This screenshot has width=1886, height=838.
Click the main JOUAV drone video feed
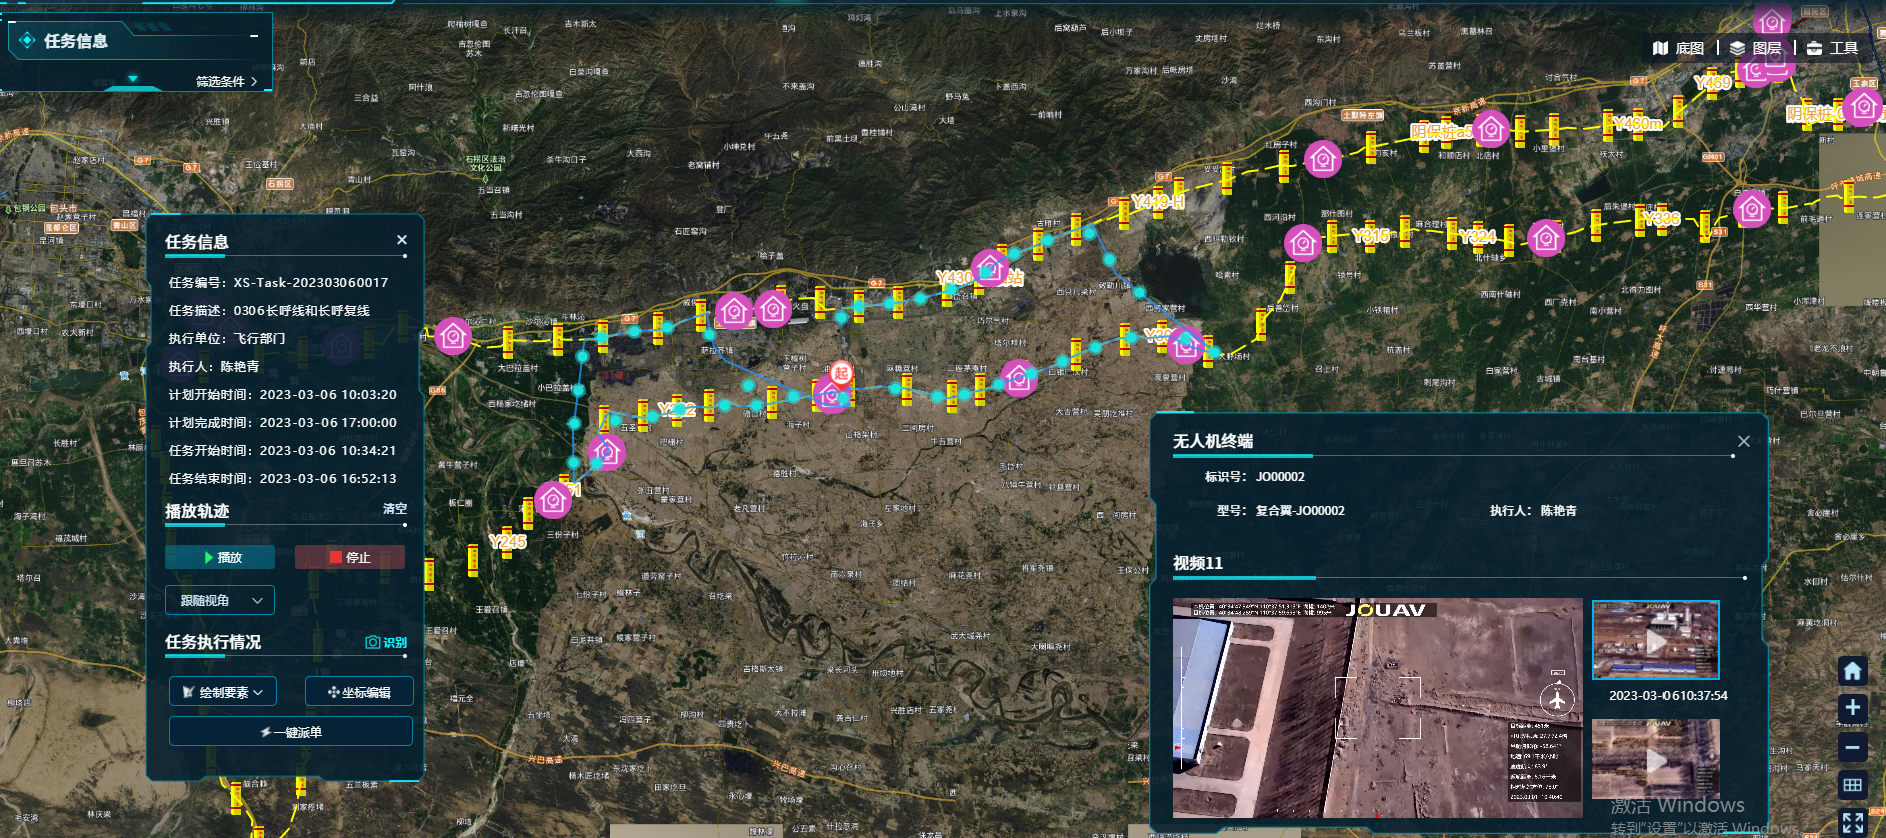tap(1377, 708)
